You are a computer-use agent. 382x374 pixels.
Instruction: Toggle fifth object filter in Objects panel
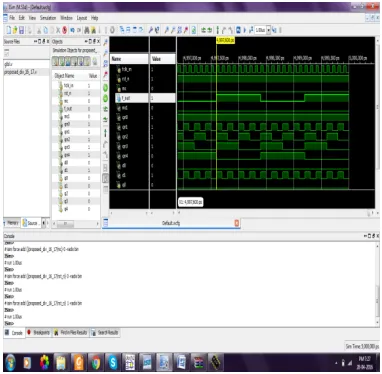coord(81,61)
